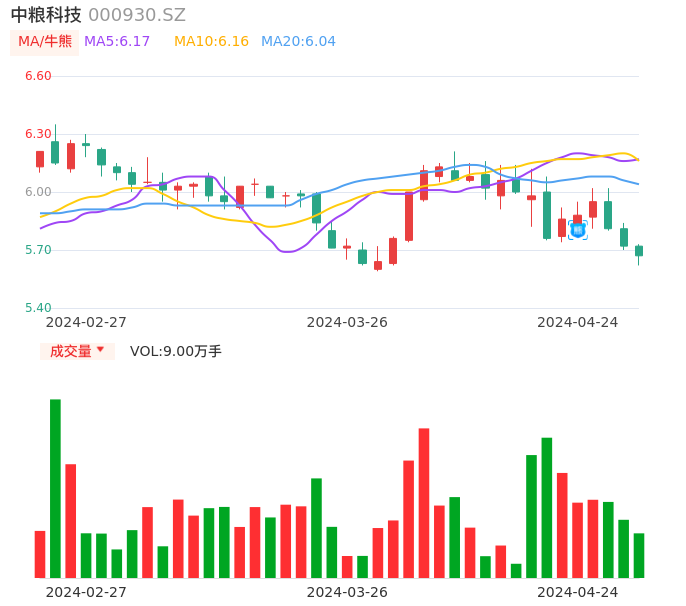Click the VOL:9.00万手 volume readout

pos(175,351)
